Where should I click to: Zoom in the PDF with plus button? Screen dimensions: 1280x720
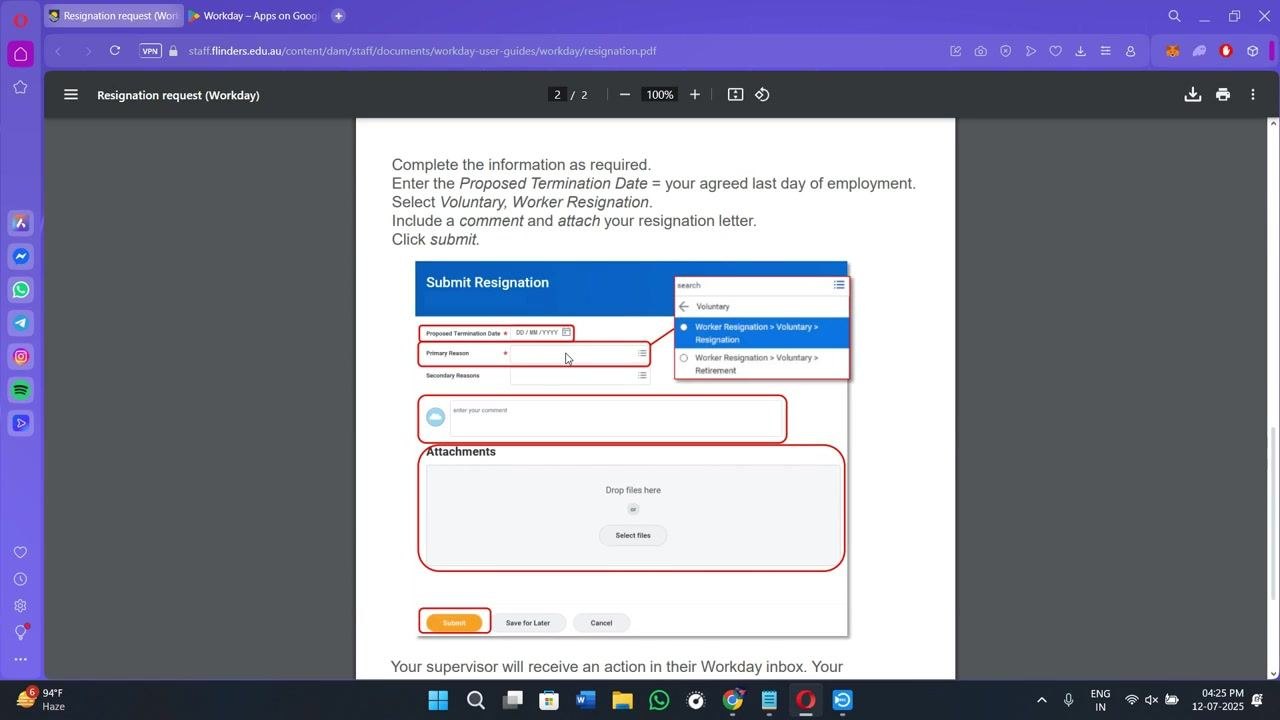tap(695, 95)
